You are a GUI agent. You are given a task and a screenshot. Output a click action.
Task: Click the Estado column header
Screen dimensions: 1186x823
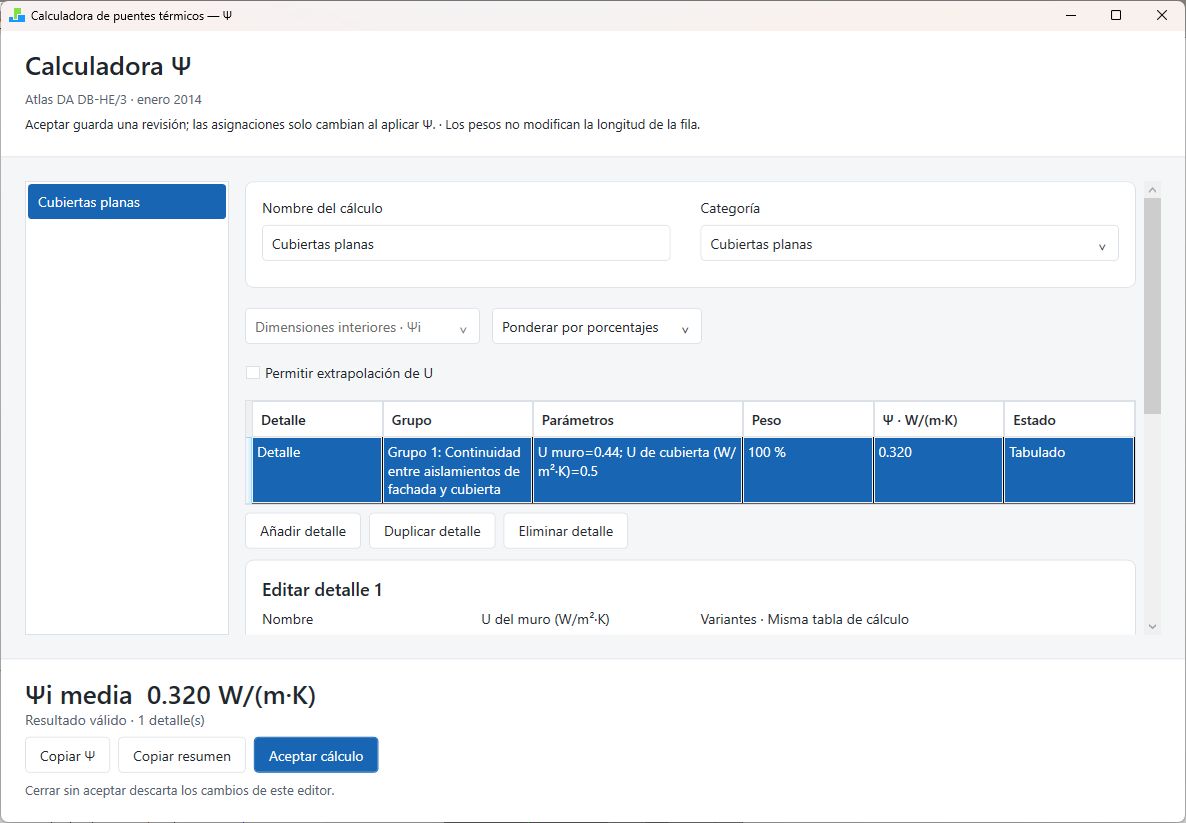coord(1070,420)
